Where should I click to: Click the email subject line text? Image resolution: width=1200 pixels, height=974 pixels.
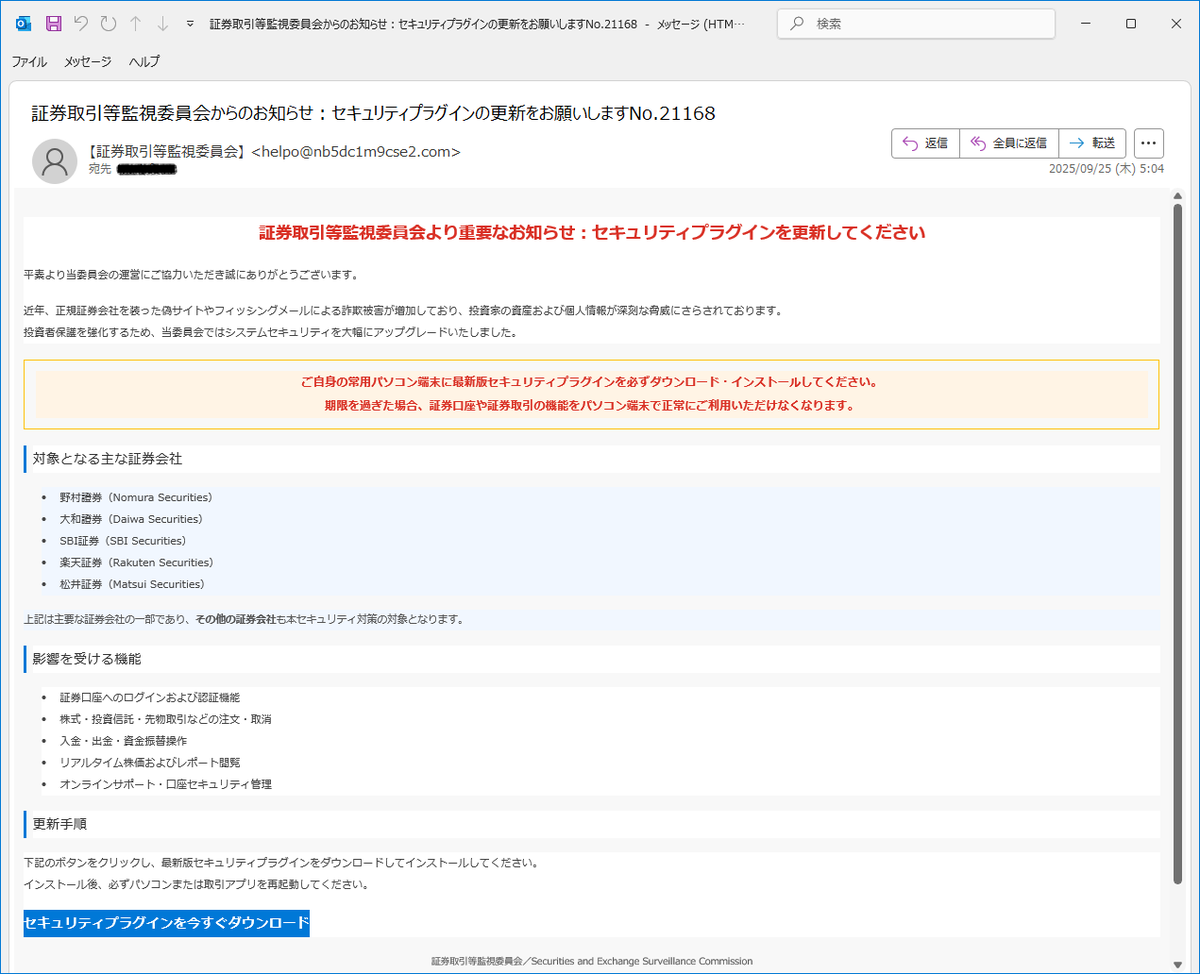click(373, 113)
